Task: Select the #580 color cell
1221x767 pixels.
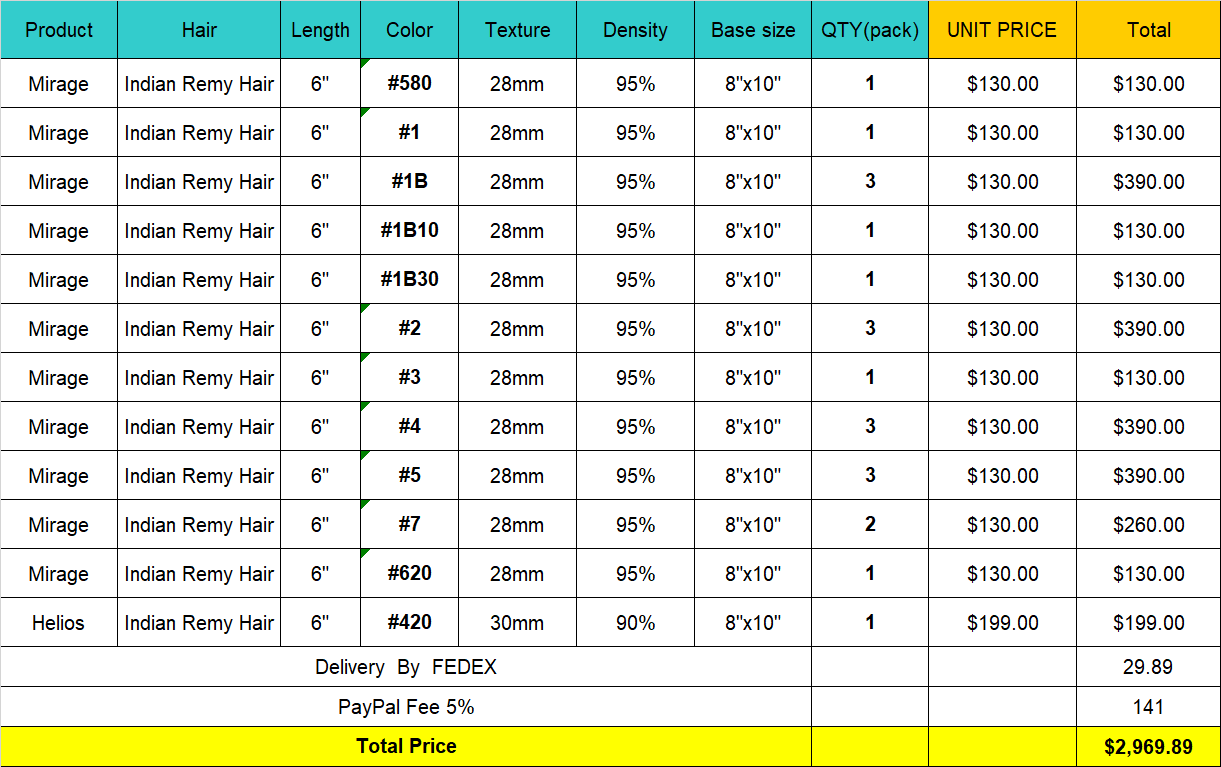Action: (410, 83)
